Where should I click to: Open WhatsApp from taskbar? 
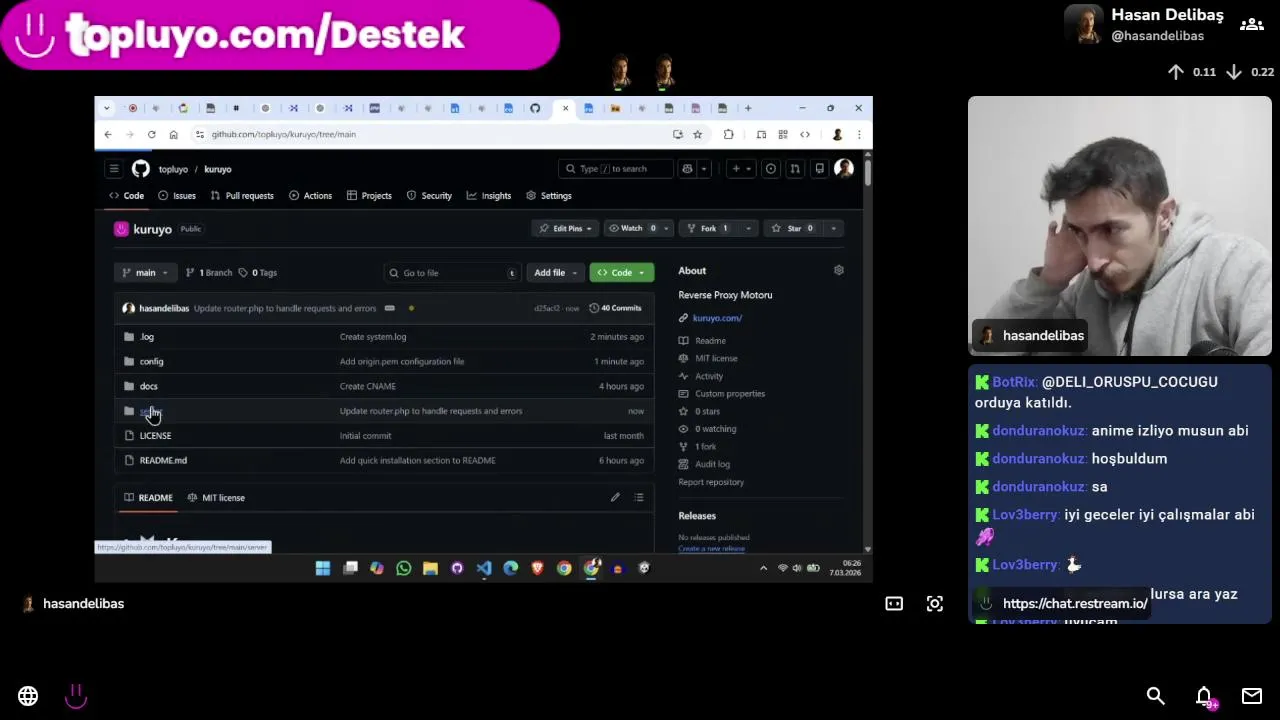pos(404,568)
